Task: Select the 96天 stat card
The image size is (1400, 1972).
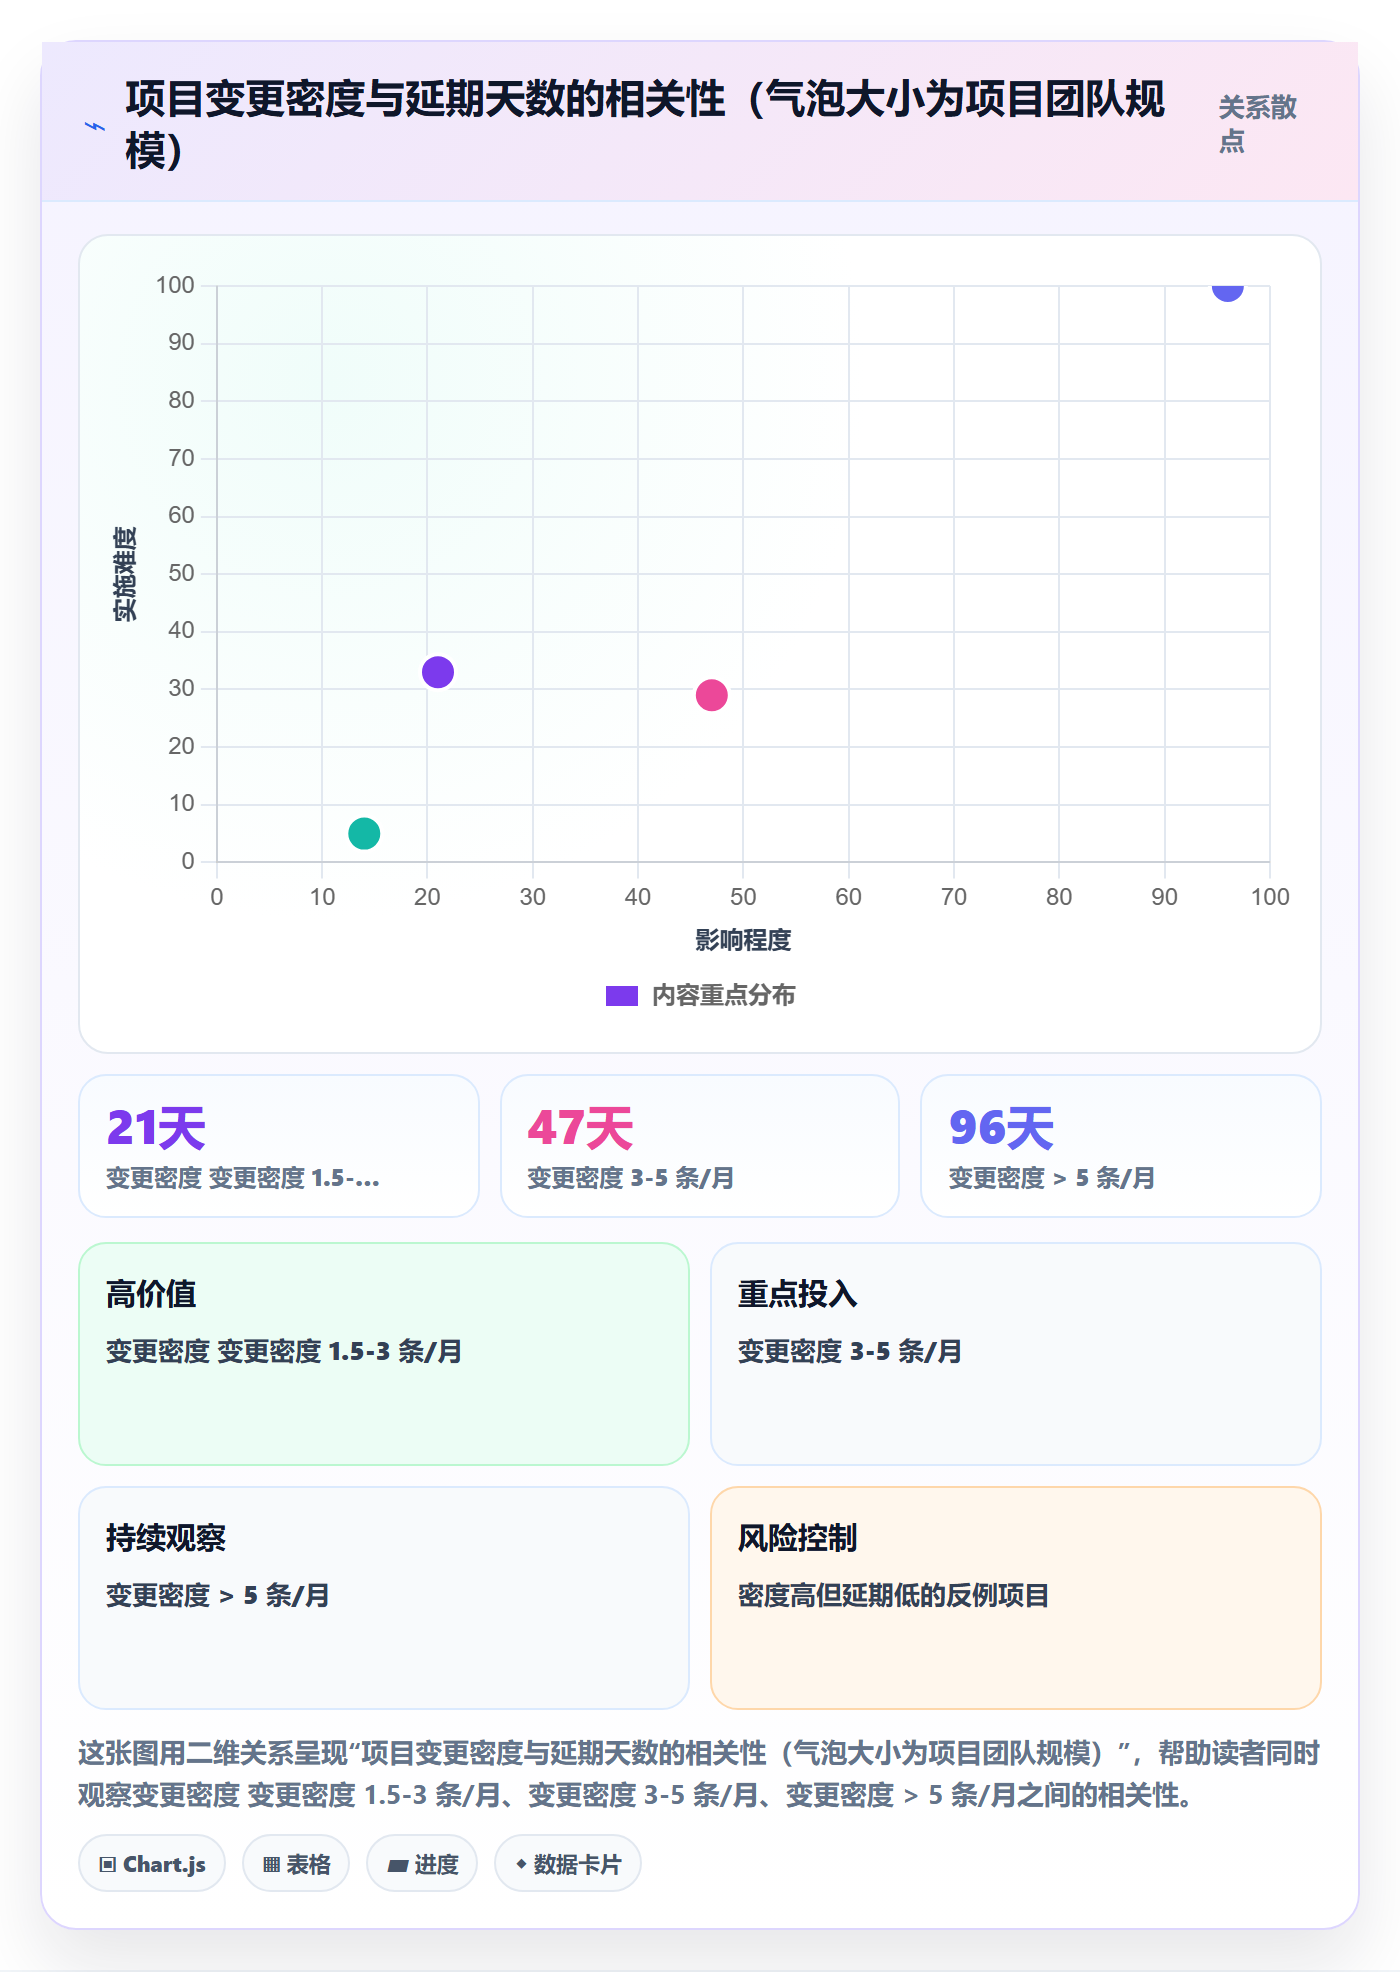Action: (x=1121, y=1146)
